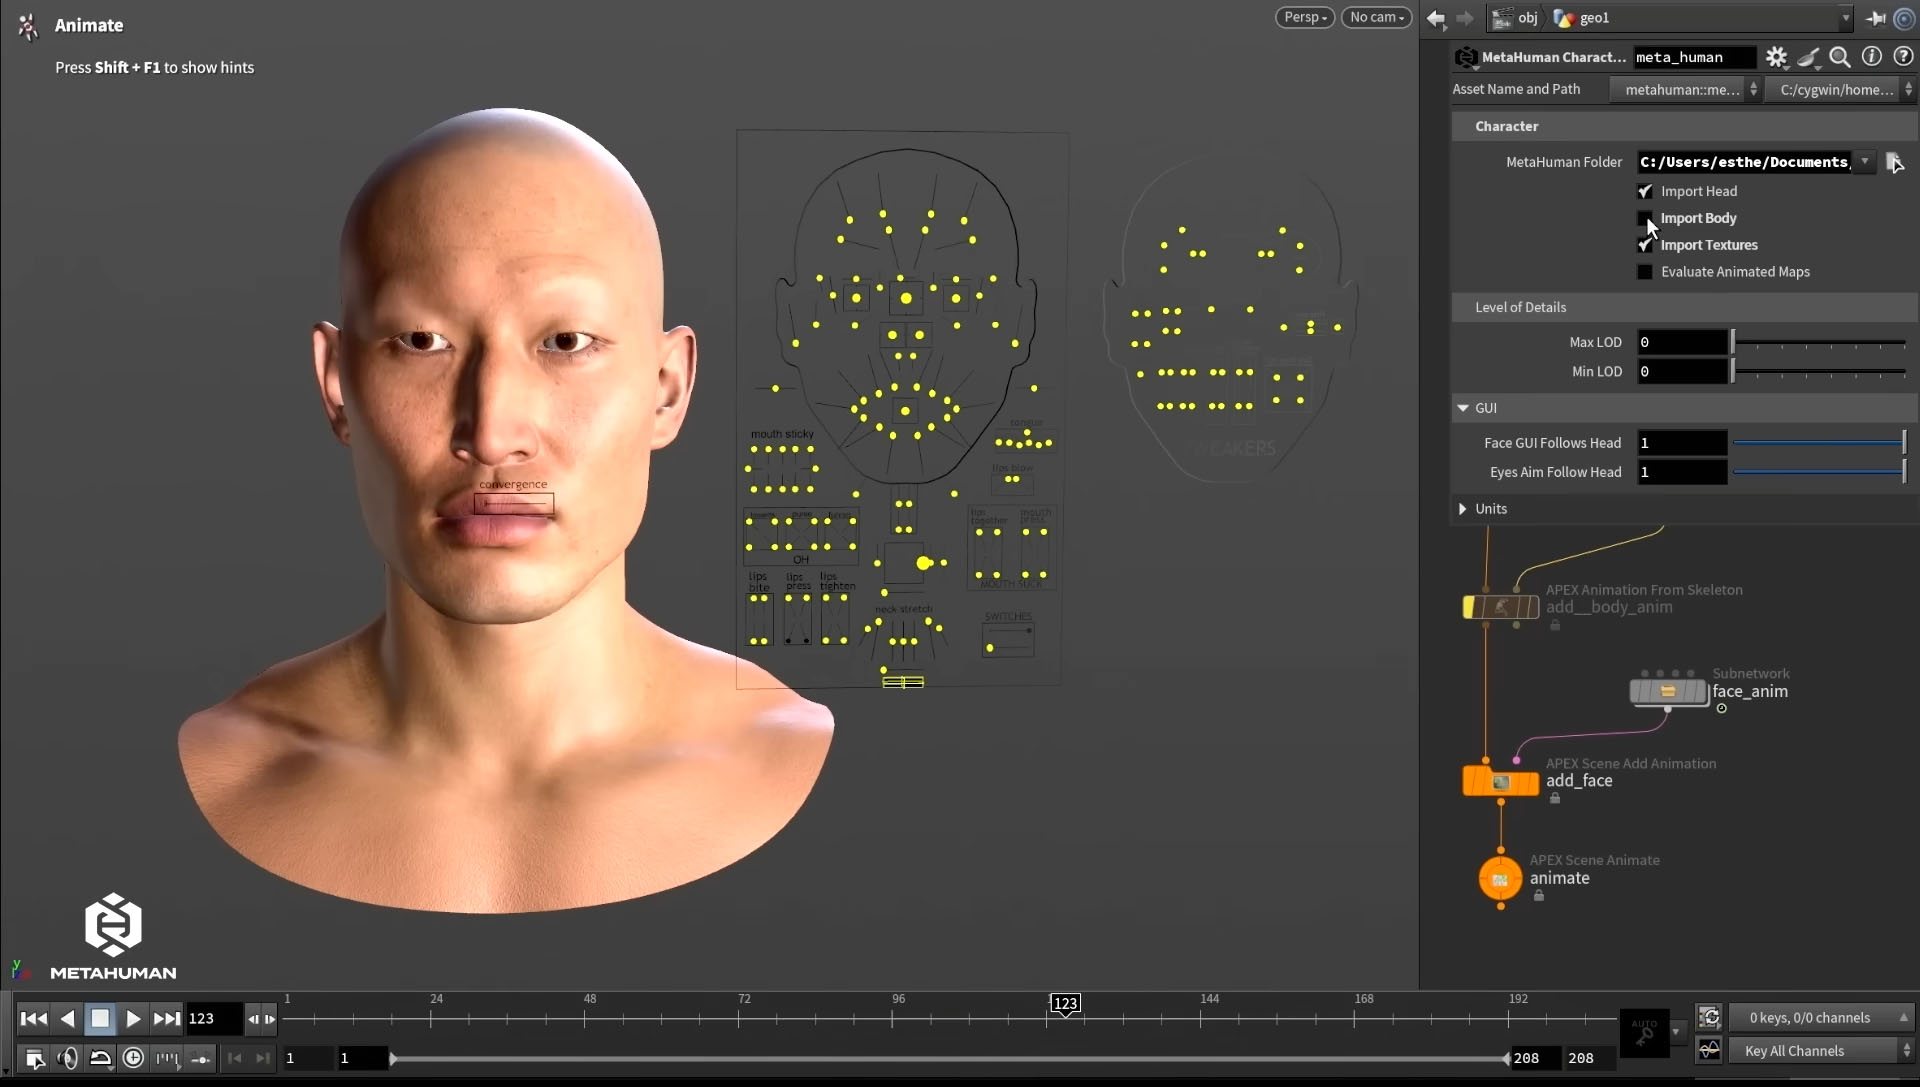Viewport: 1920px width, 1087px height.
Task: Open the '0 keys, 0/0 channels' menu
Action: 1821,1017
